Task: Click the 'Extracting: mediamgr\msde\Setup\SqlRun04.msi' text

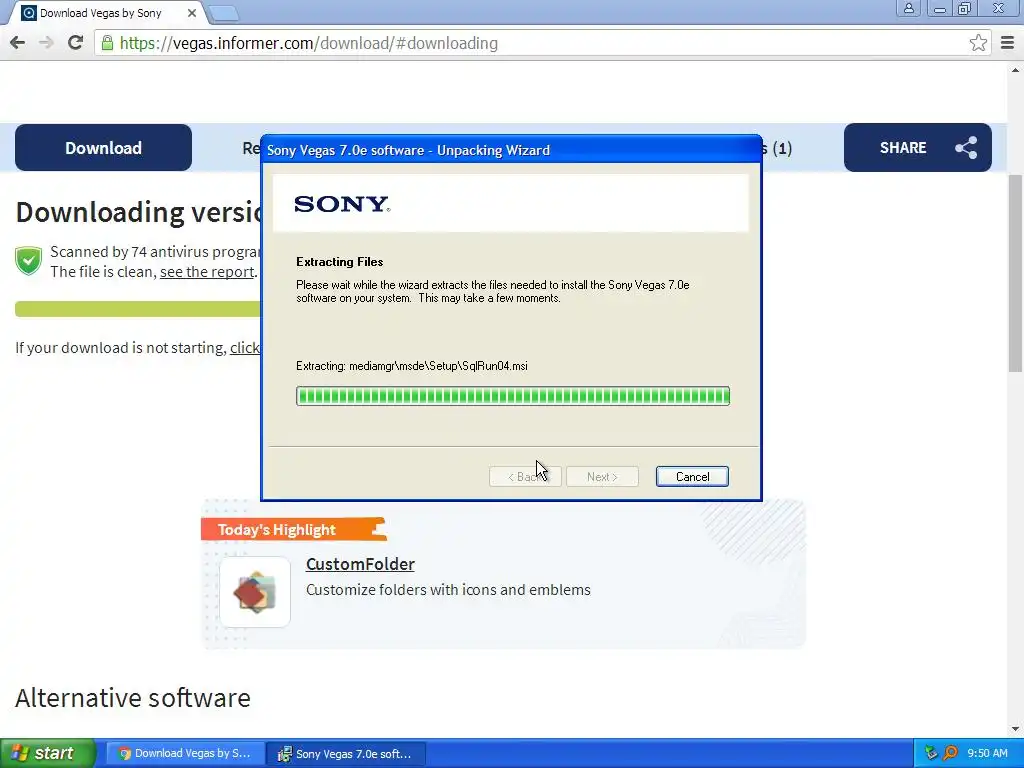Action: 411,366
